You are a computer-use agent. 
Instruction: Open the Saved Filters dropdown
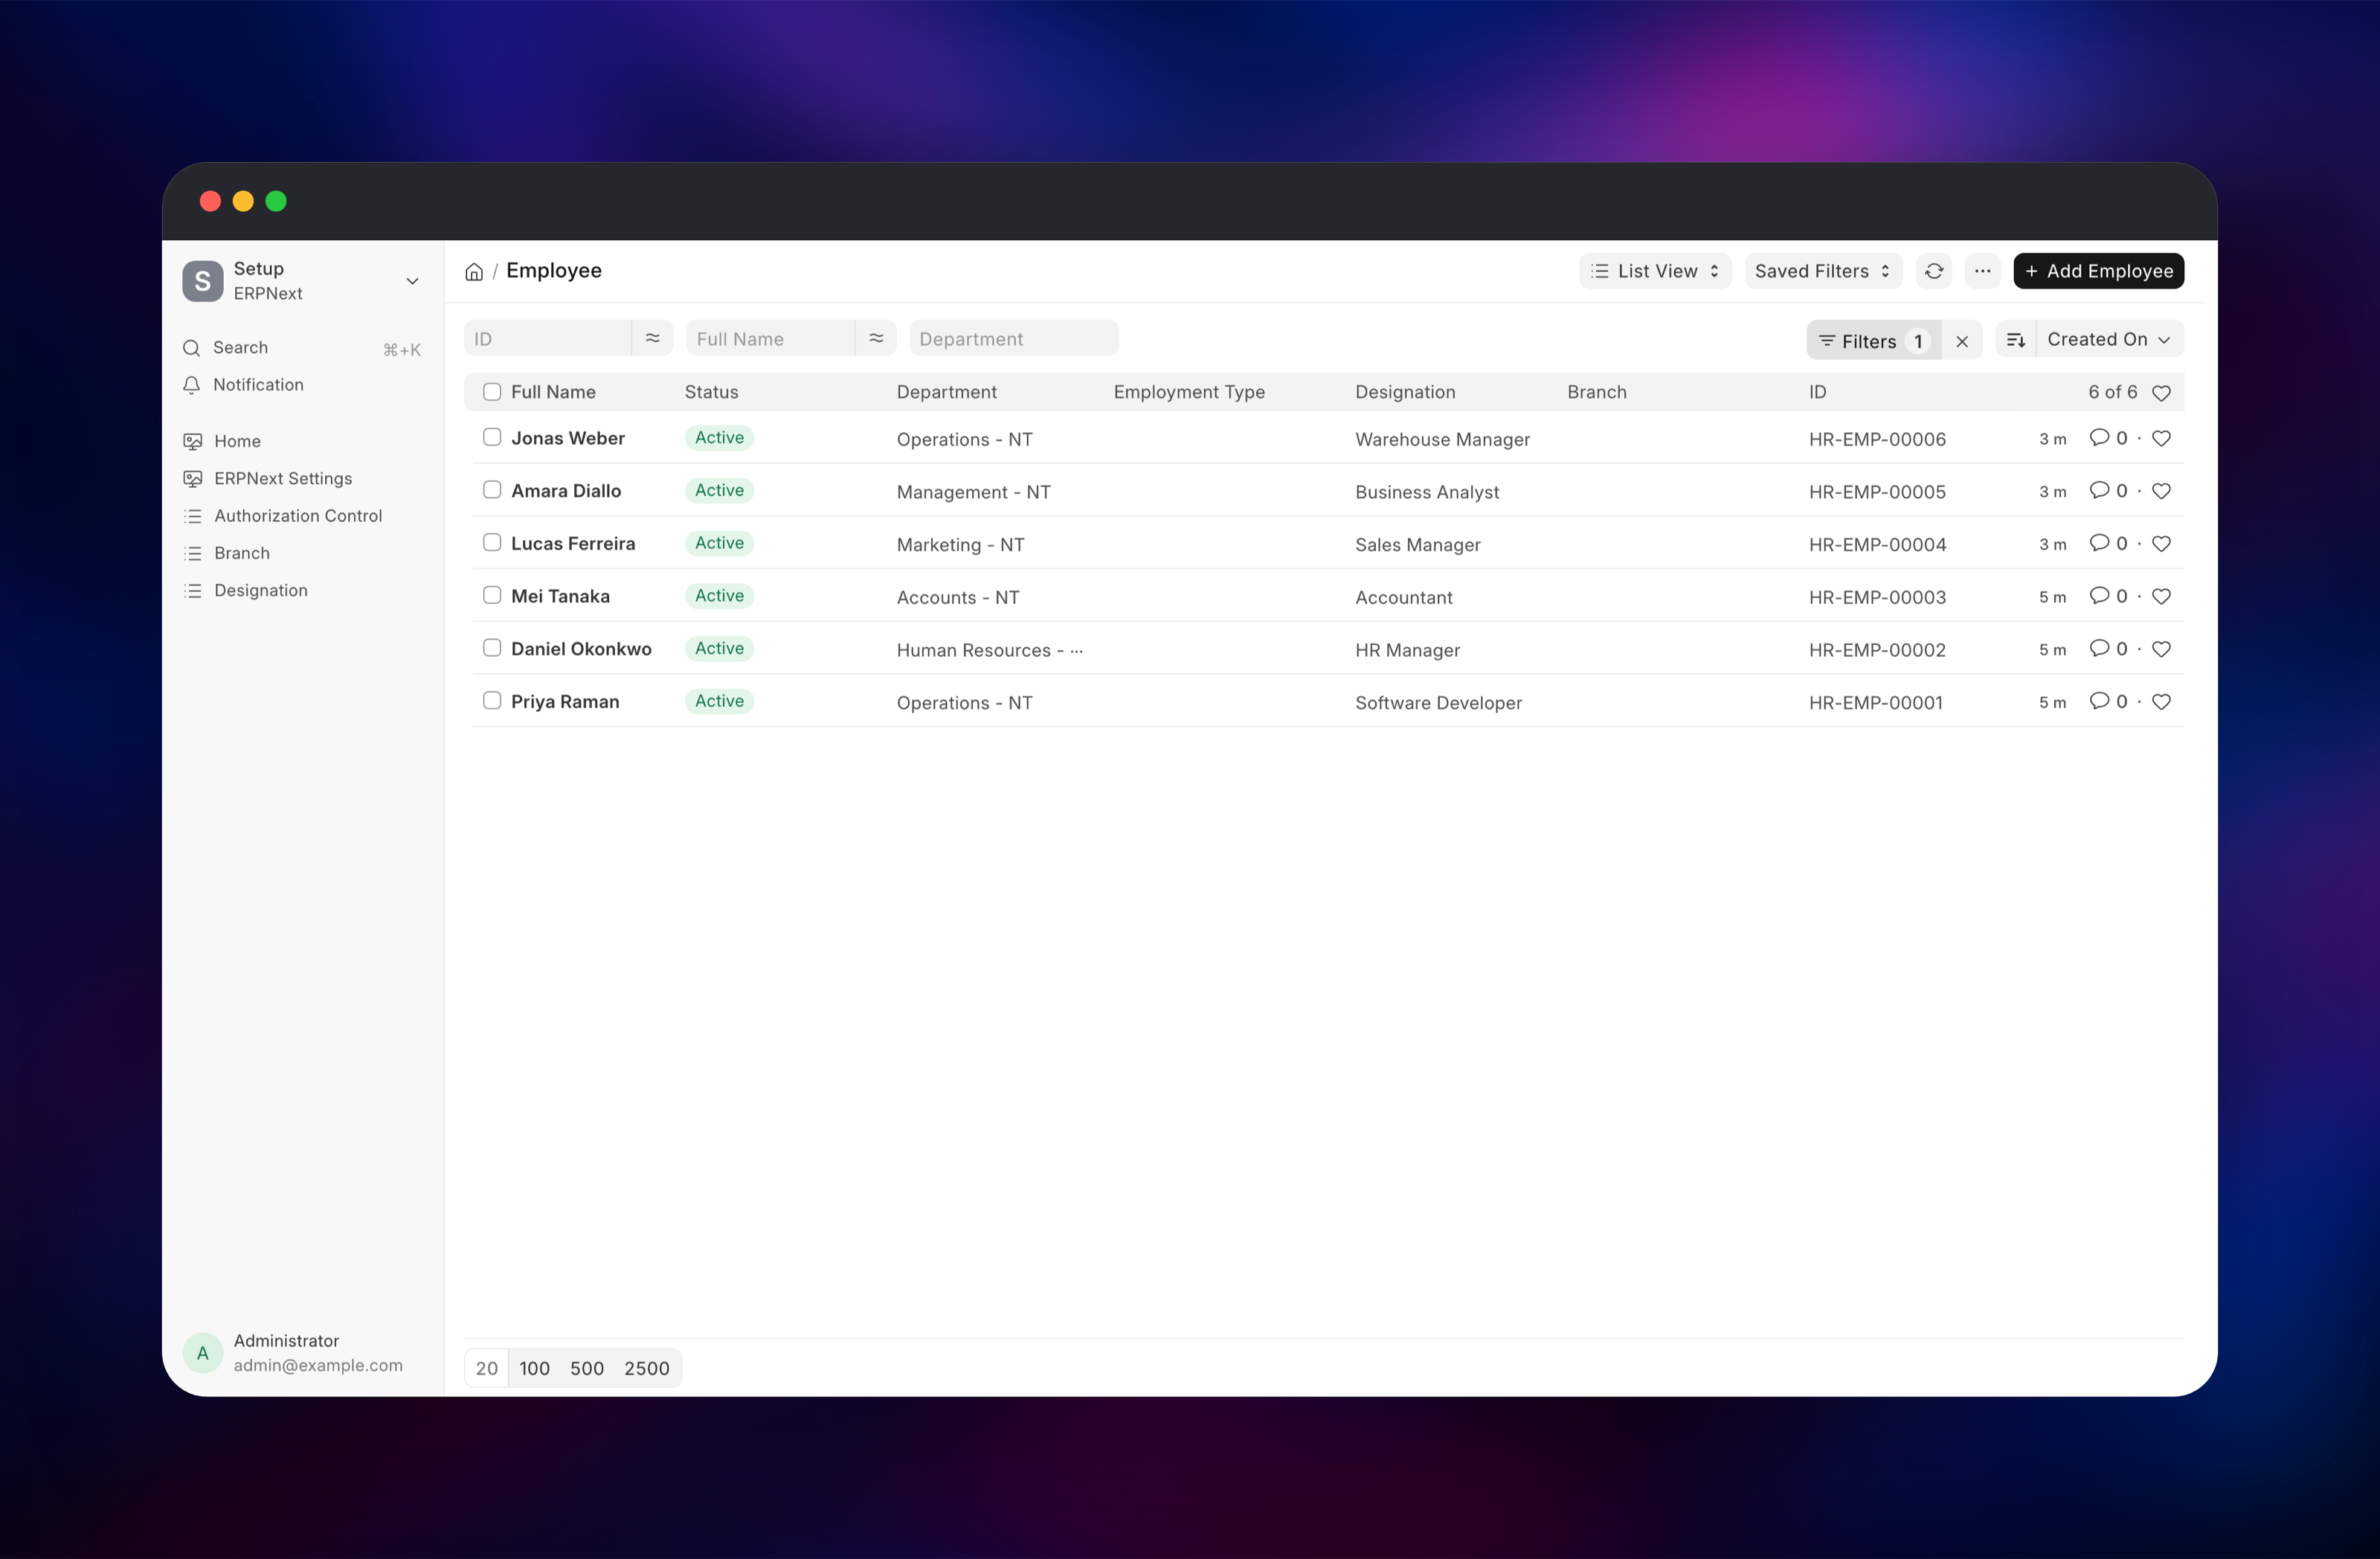coord(1823,271)
